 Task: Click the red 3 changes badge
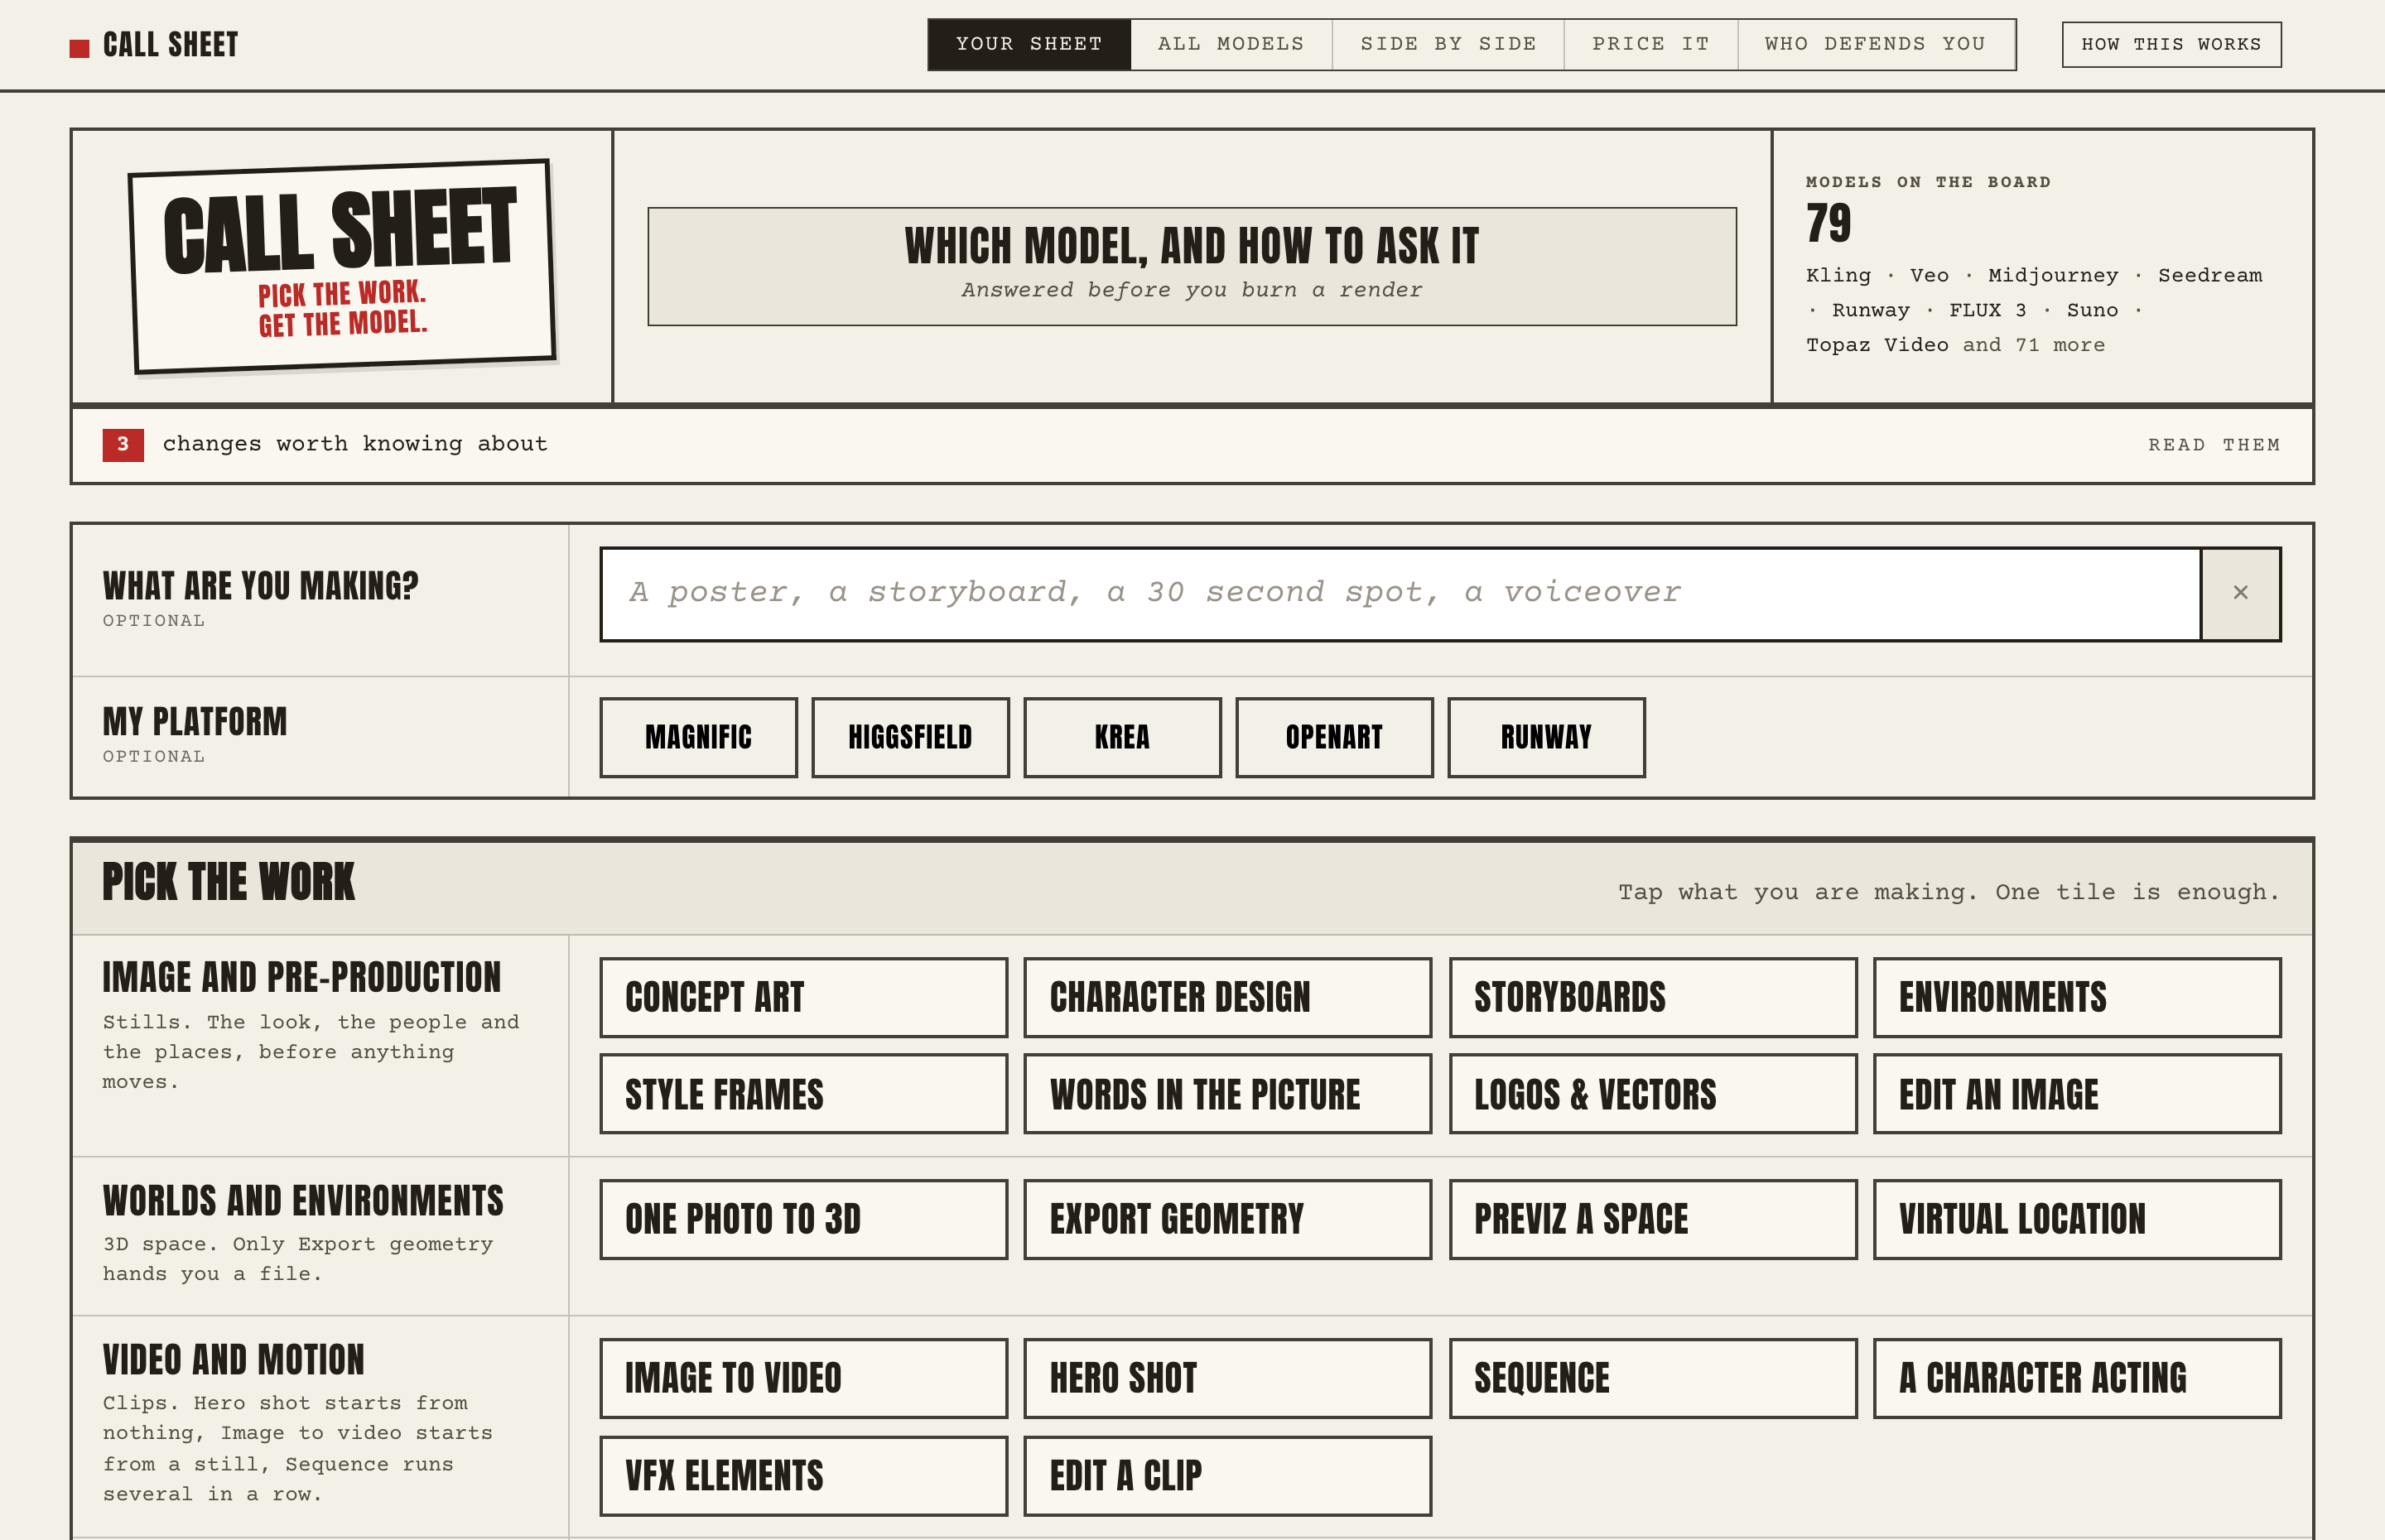(123, 445)
